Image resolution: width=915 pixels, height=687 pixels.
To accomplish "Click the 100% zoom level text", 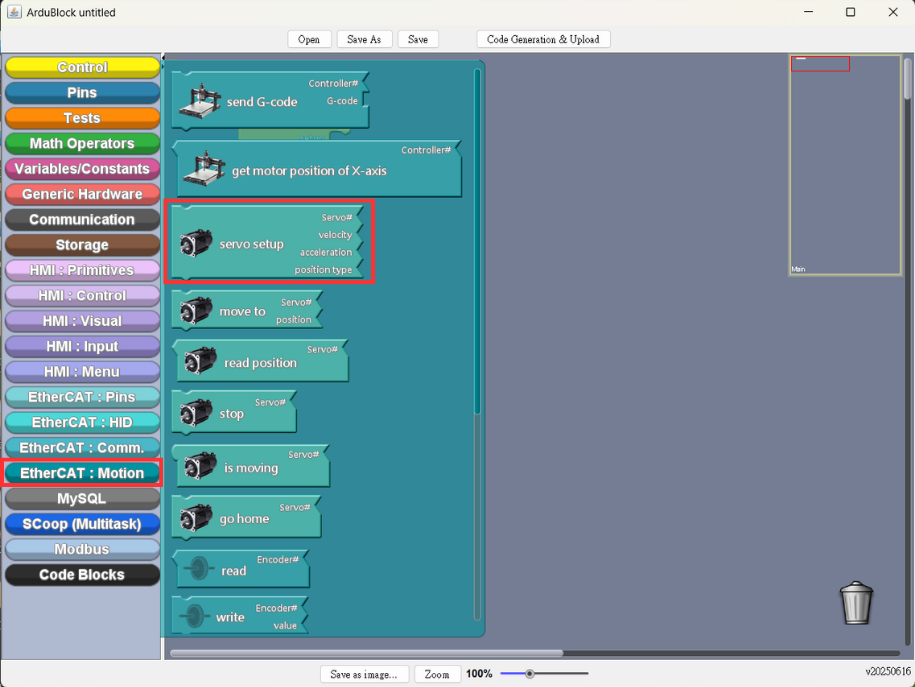I will (479, 674).
